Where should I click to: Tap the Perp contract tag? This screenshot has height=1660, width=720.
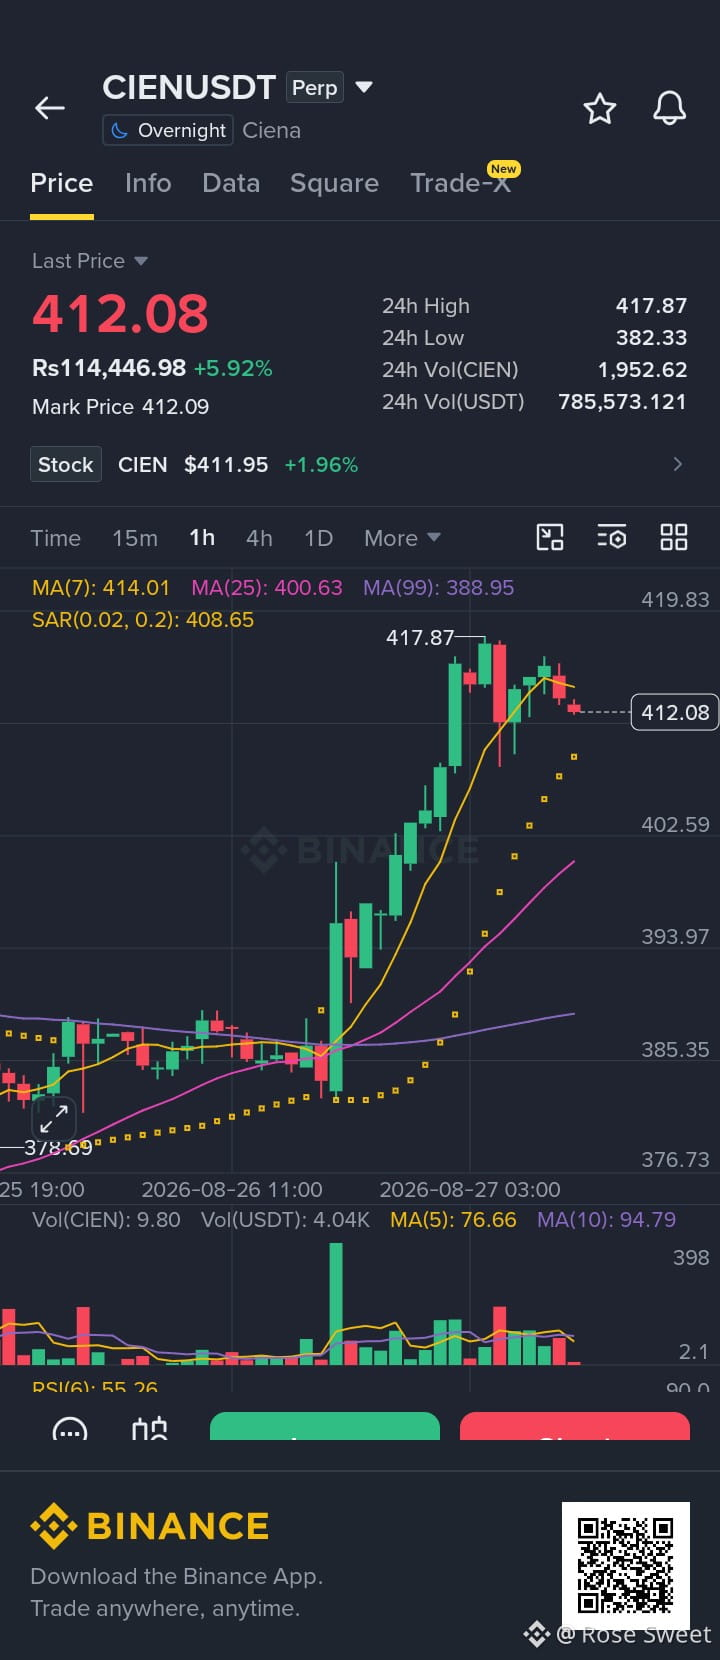pyautogui.click(x=314, y=88)
